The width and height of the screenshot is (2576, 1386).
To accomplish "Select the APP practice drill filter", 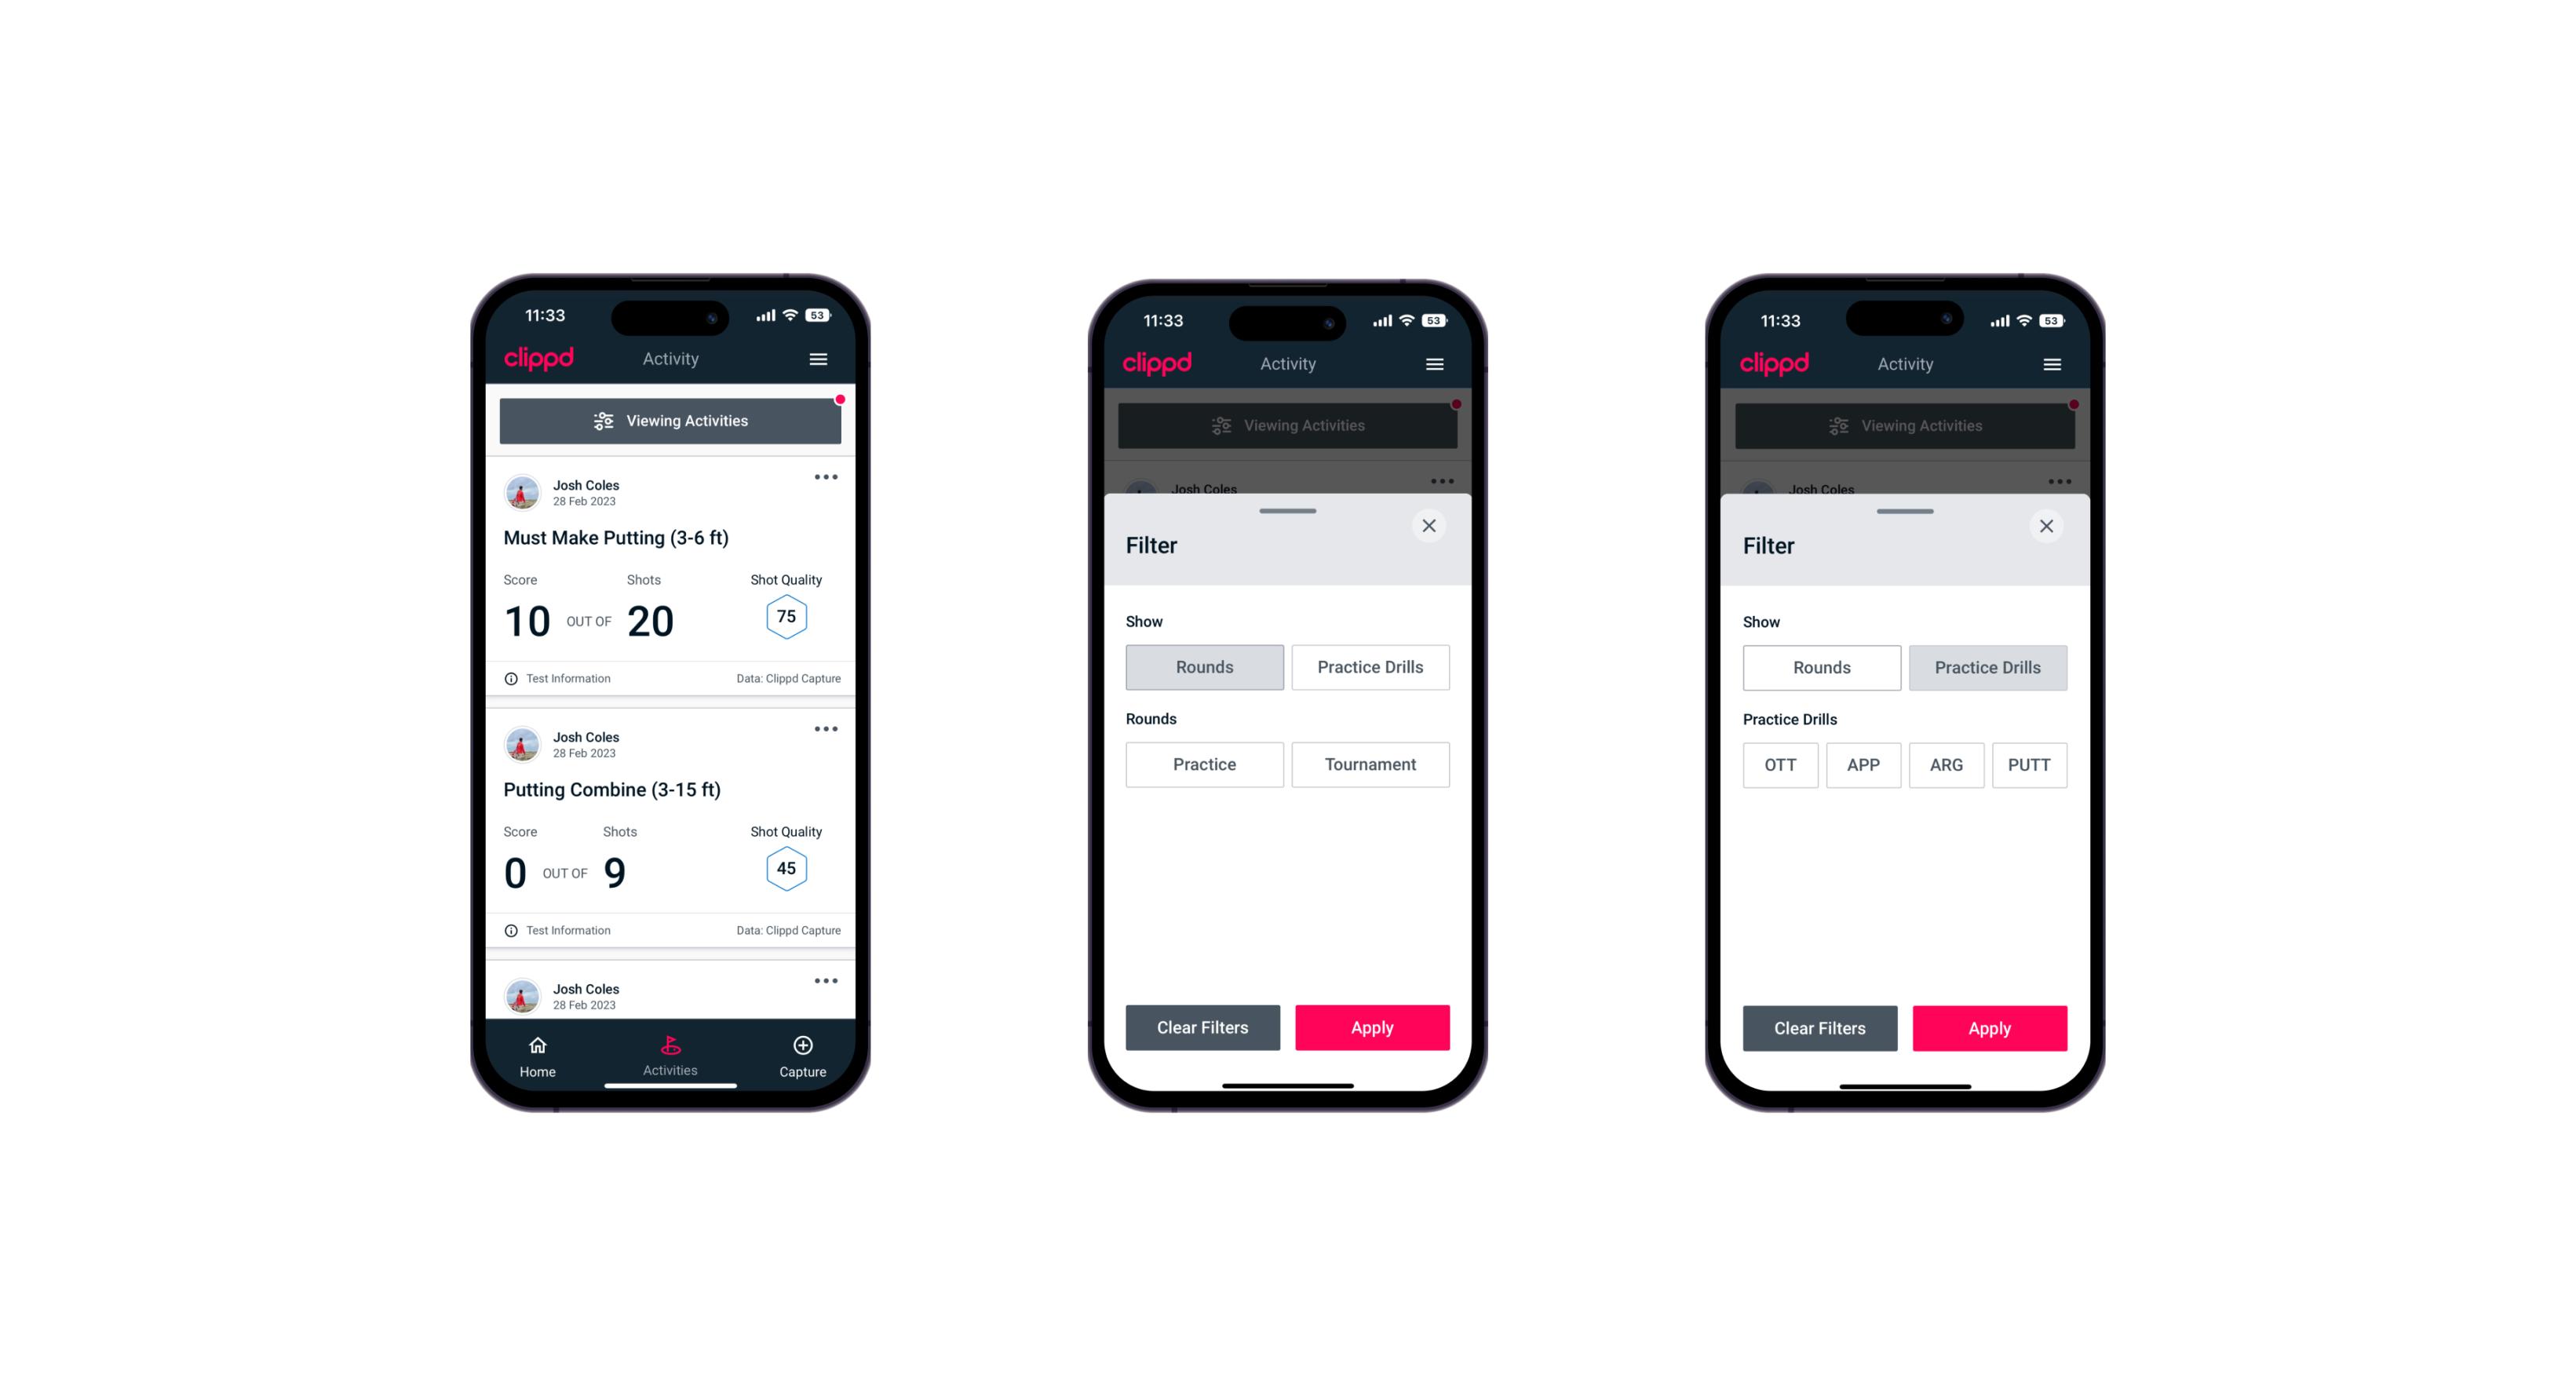I will [1864, 764].
